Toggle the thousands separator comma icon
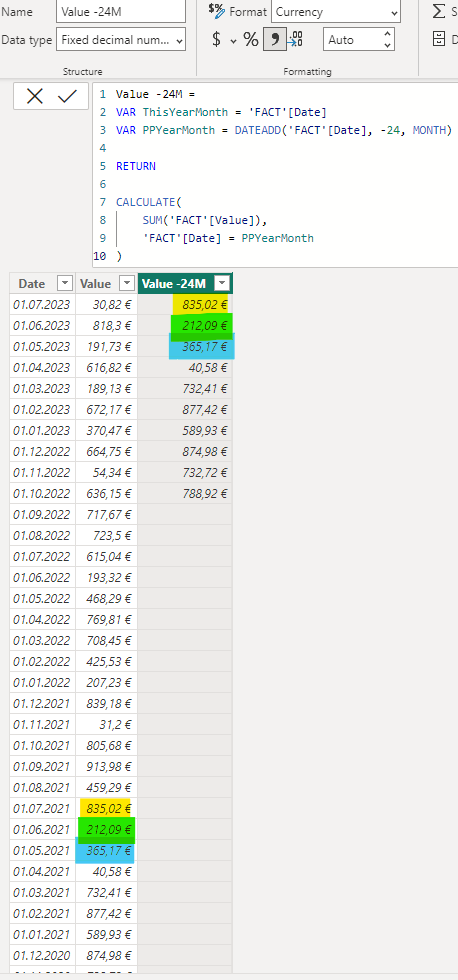 pos(274,40)
